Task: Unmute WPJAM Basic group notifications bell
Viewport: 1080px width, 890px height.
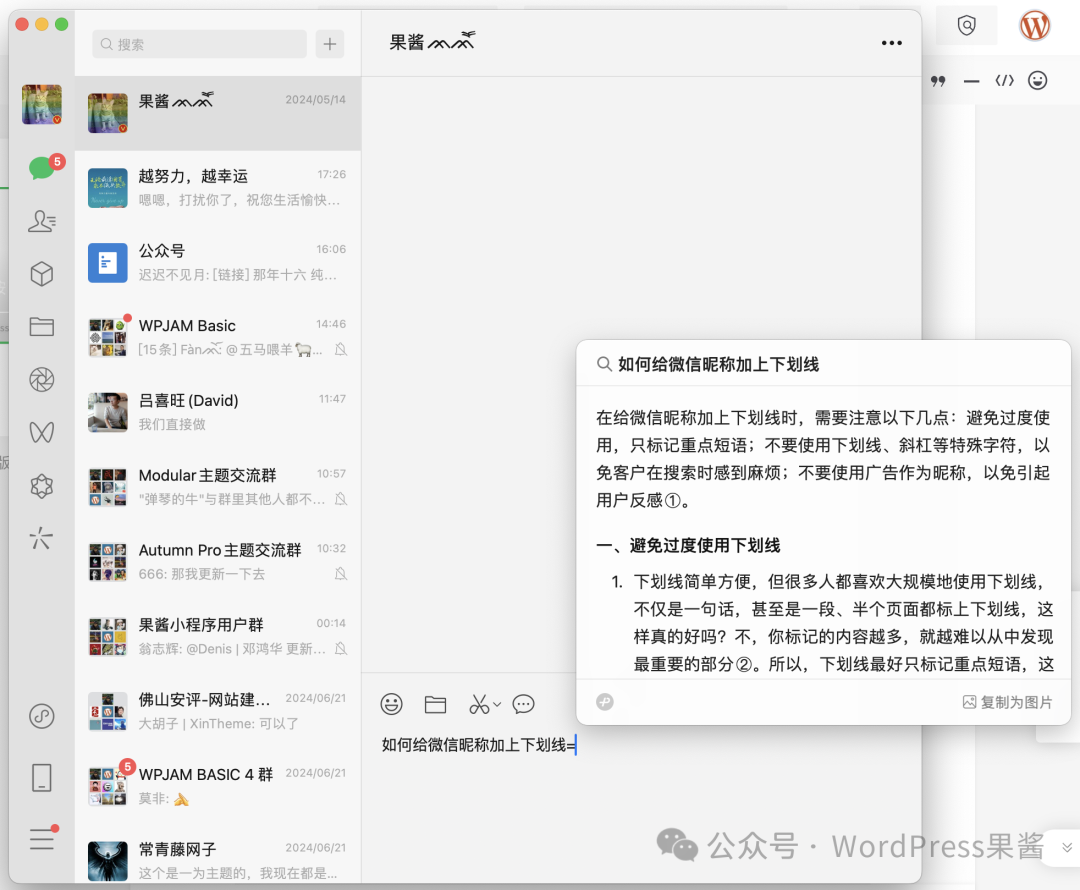Action: 339,350
